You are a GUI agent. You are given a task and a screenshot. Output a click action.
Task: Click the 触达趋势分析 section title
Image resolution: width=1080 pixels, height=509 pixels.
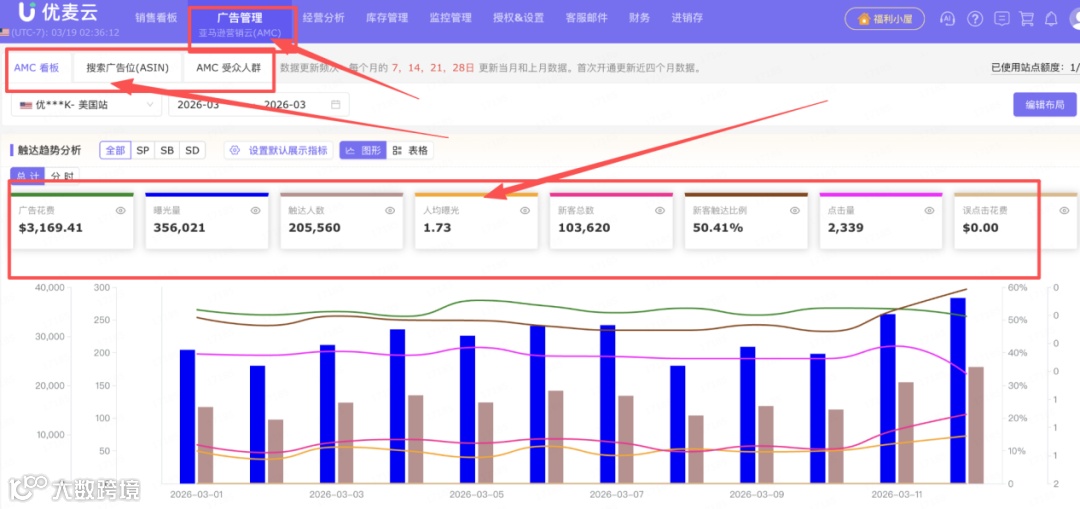click(49, 150)
